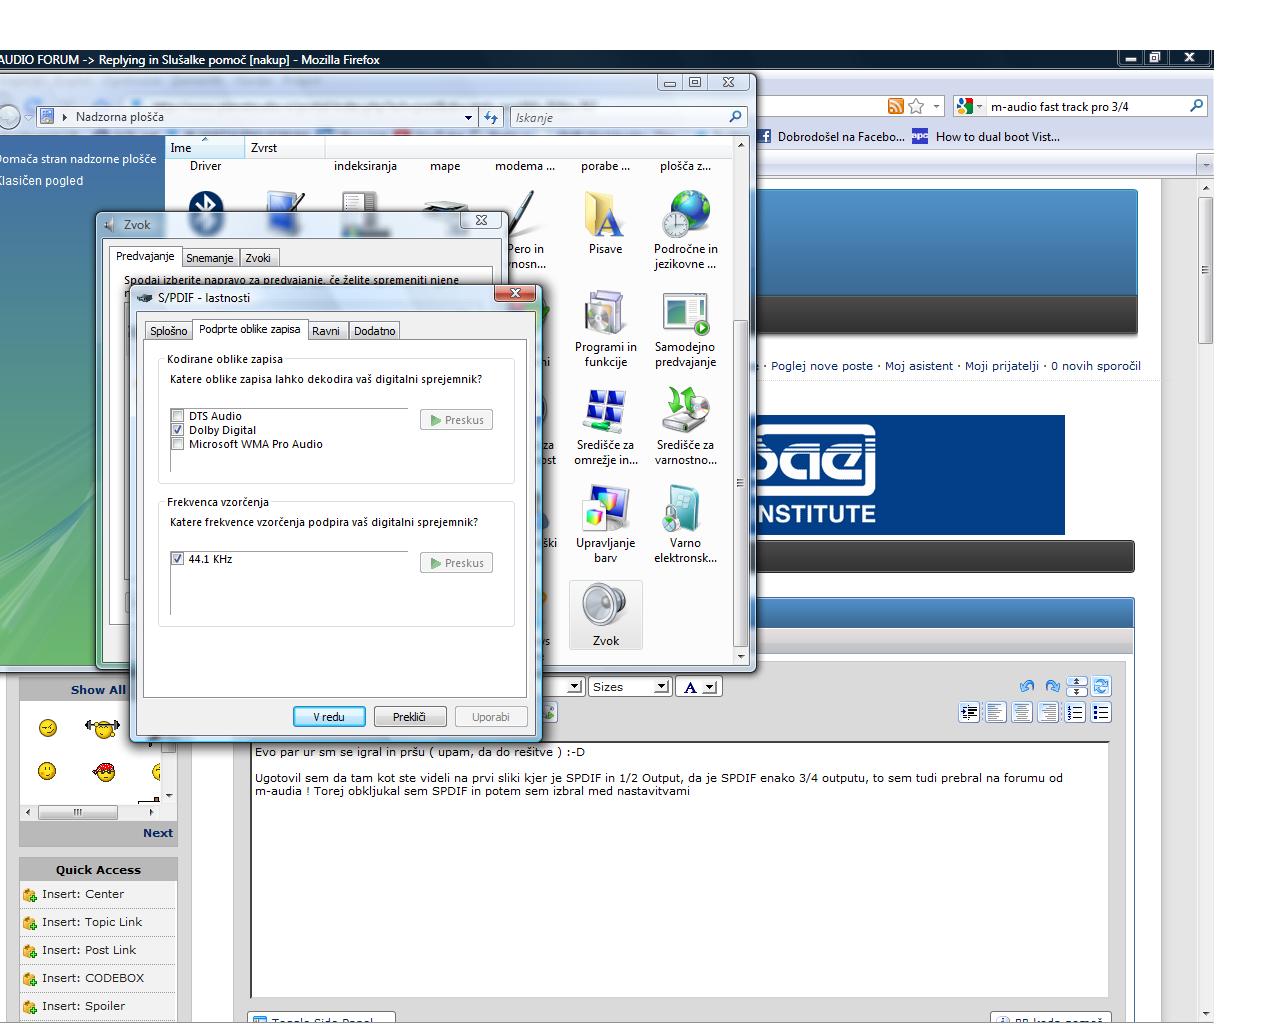
Task: Click the Iskanje search field
Action: pyautogui.click(x=620, y=117)
